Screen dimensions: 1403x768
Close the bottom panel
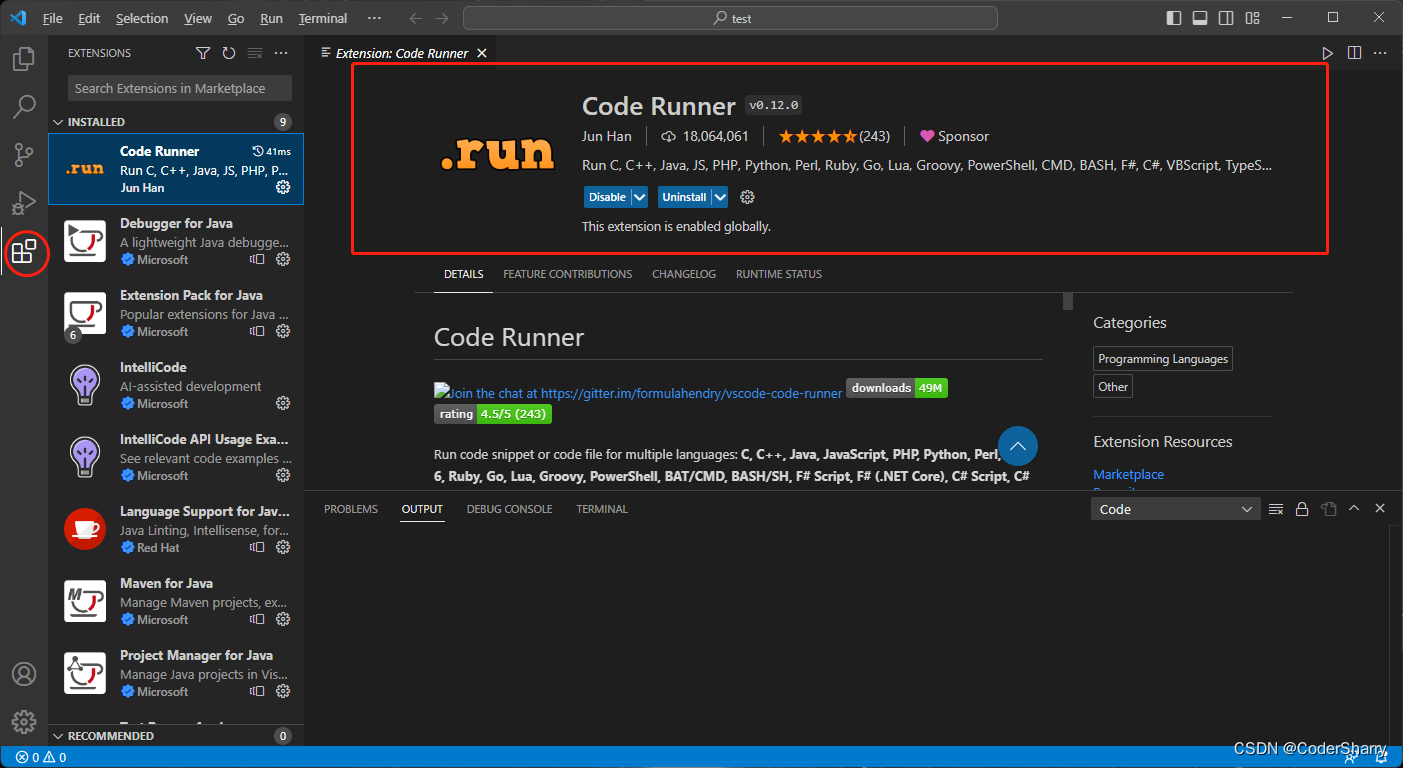coord(1380,509)
